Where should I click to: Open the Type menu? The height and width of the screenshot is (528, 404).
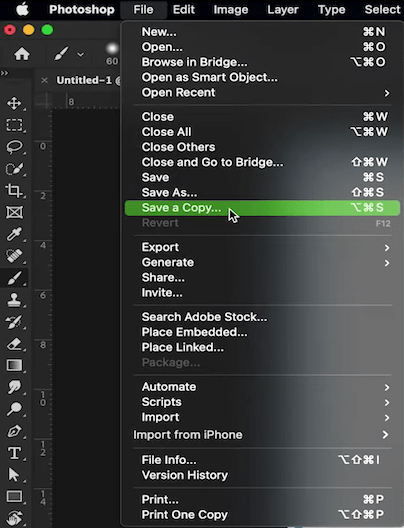[x=332, y=9]
